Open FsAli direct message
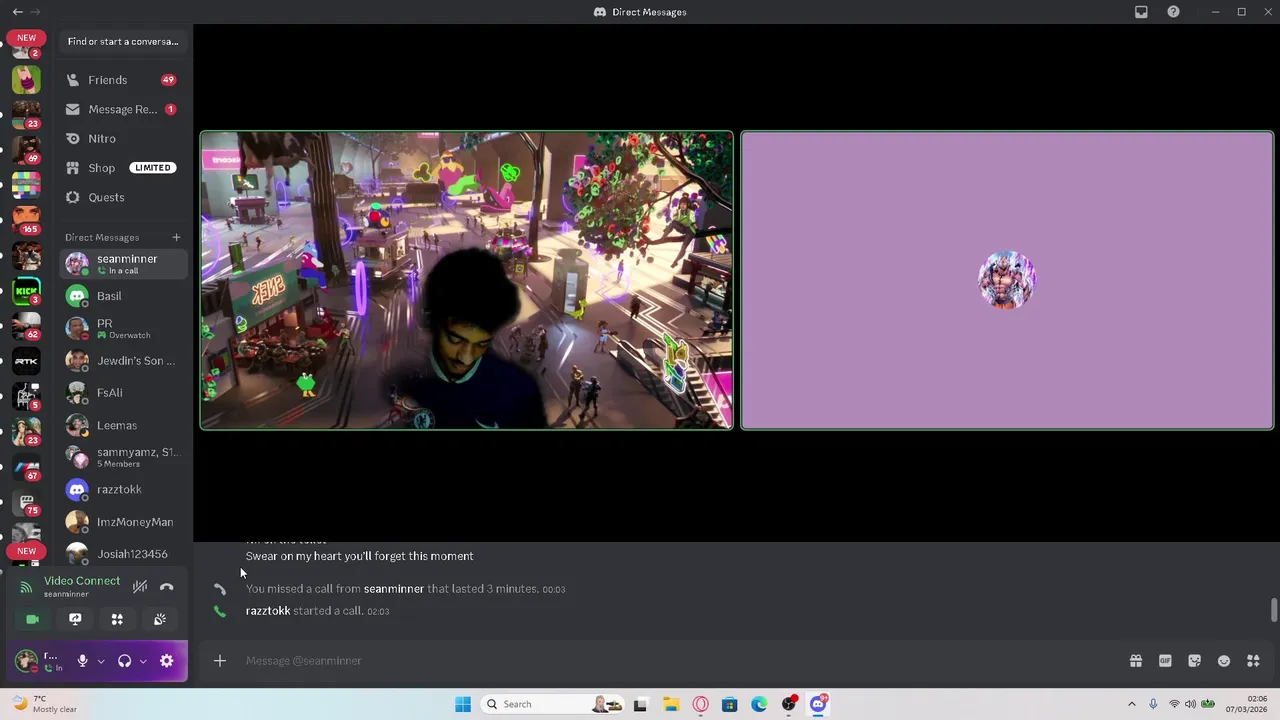Image resolution: width=1280 pixels, height=720 pixels. point(122,393)
